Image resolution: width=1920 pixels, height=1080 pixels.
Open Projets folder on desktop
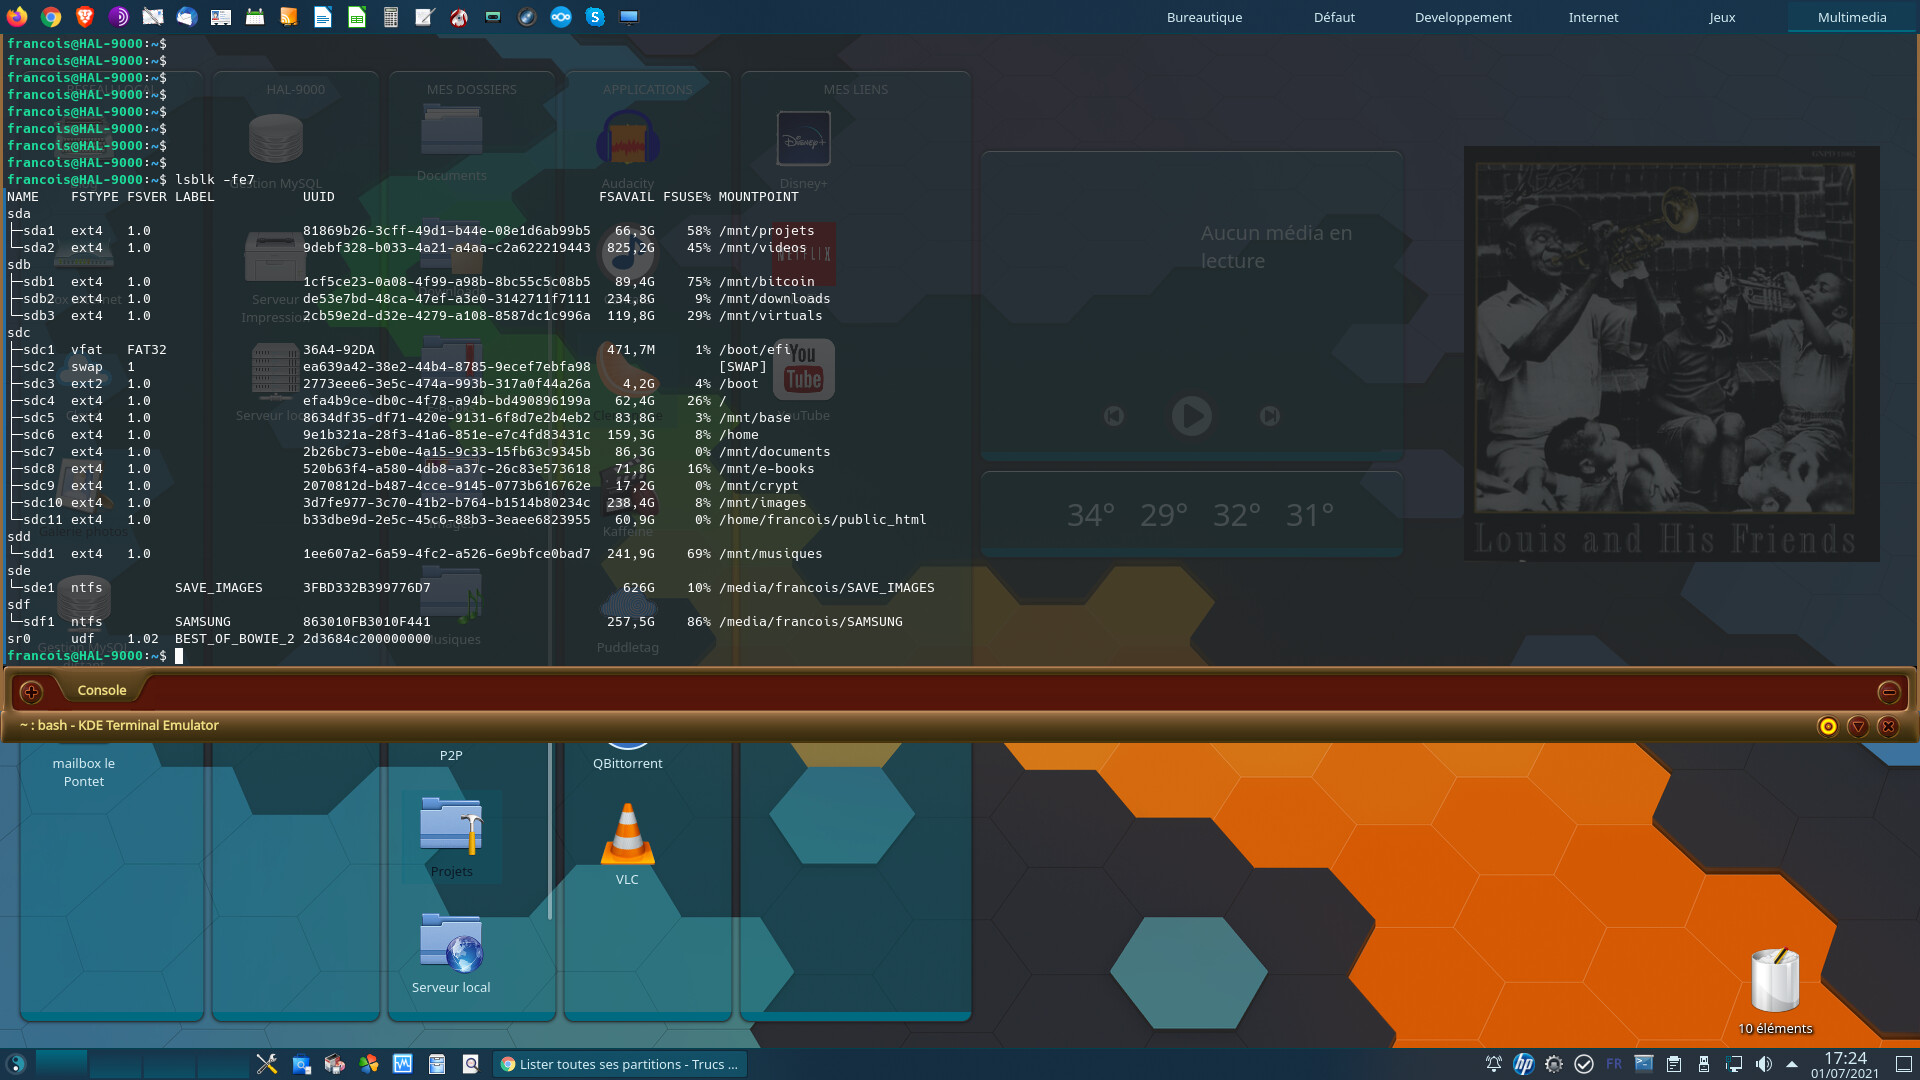pos(451,838)
